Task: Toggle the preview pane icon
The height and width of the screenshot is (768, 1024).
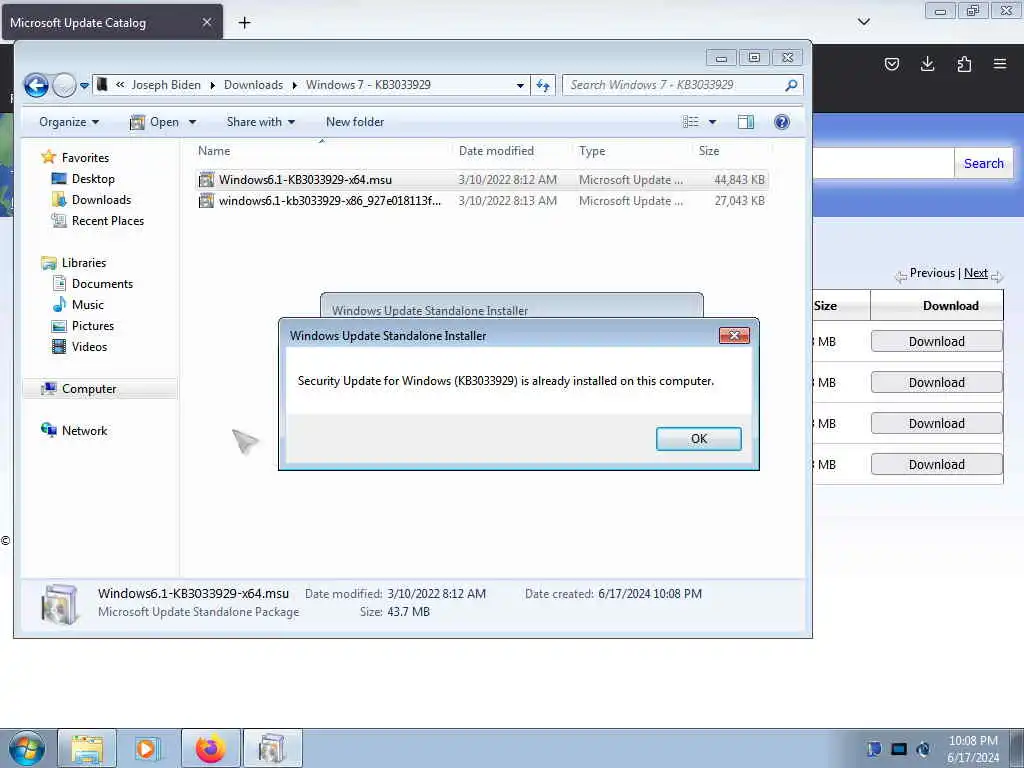Action: tap(746, 122)
